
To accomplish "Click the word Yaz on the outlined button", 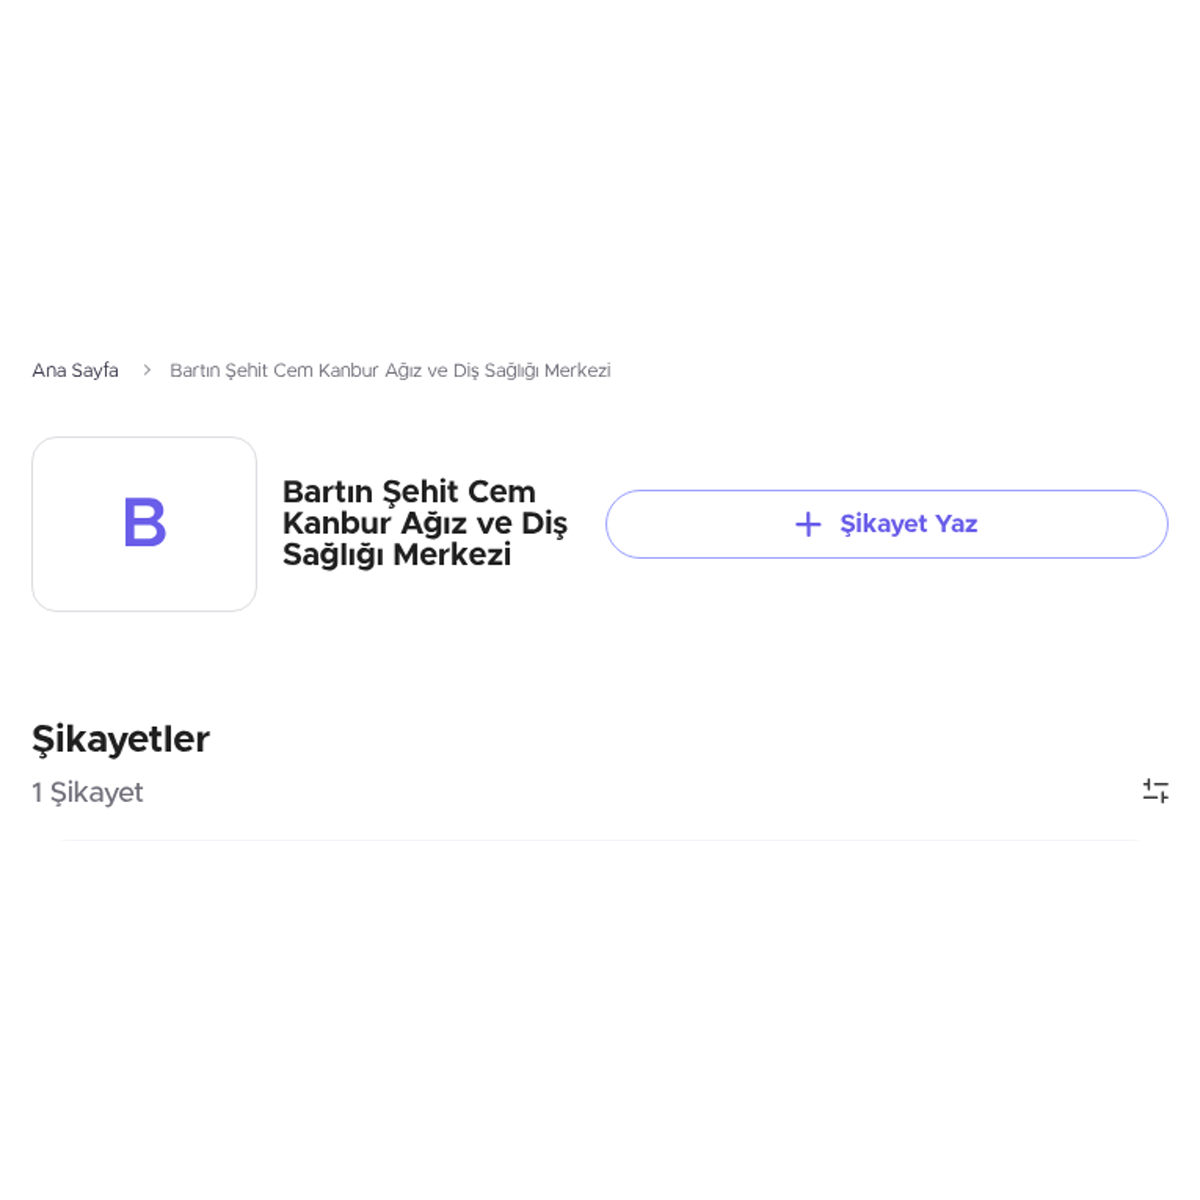I will 957,524.
